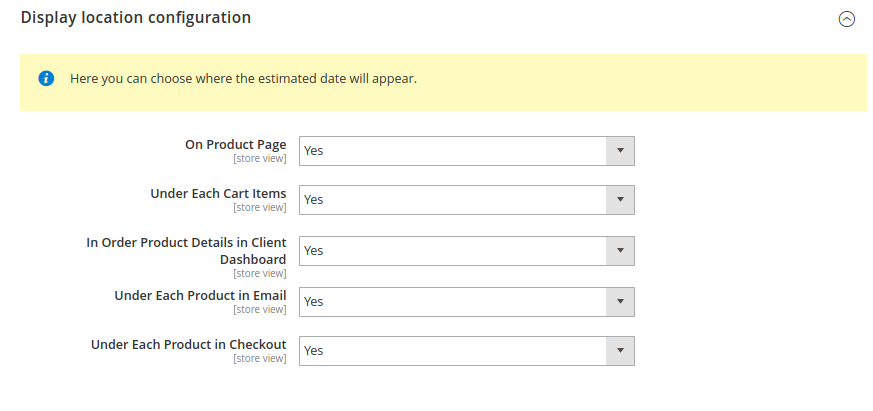Click the Product in Email dropdown arrow
The image size is (873, 411).
point(620,302)
